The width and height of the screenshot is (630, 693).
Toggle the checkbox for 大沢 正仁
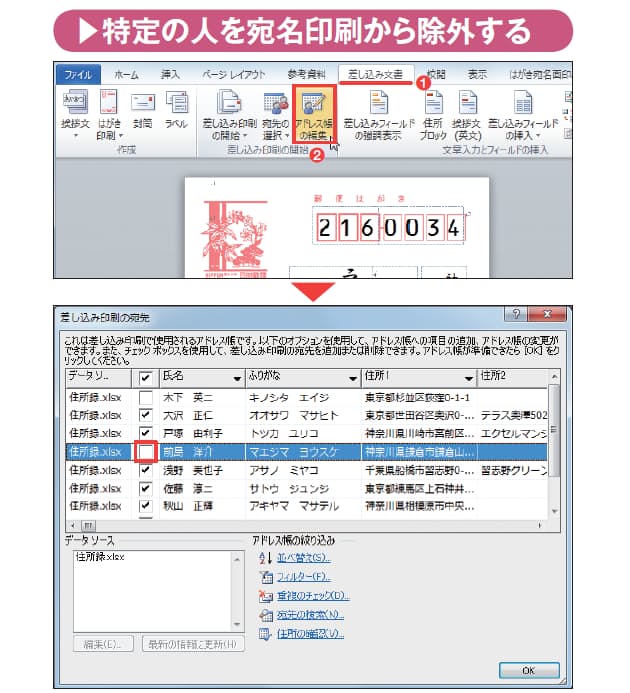point(145,415)
